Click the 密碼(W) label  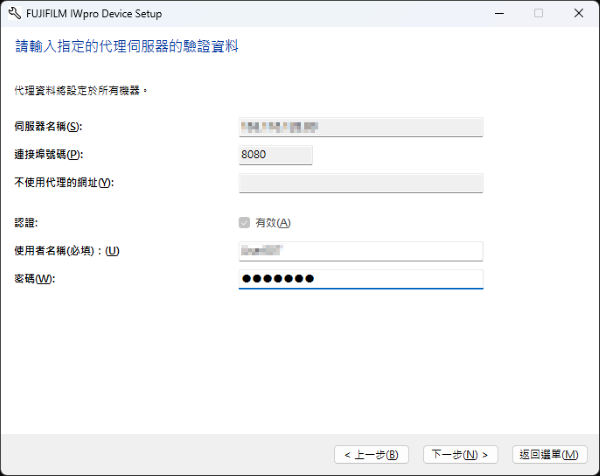[35, 278]
